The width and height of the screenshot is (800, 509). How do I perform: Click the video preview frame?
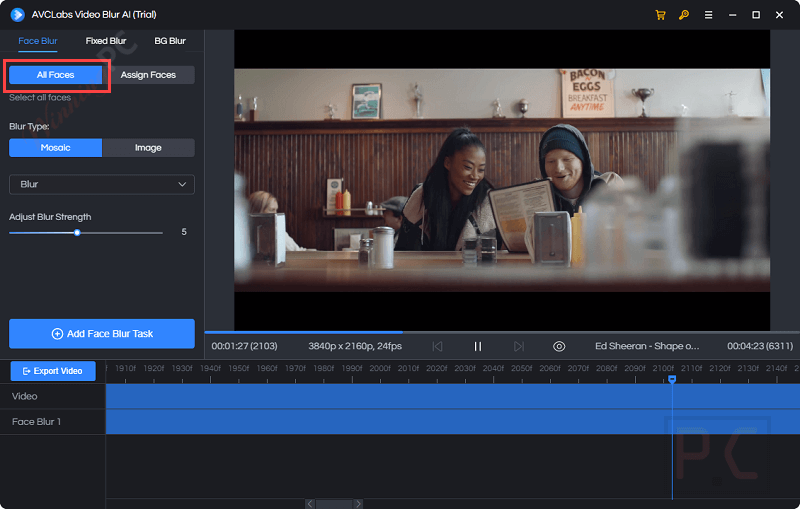click(x=502, y=180)
